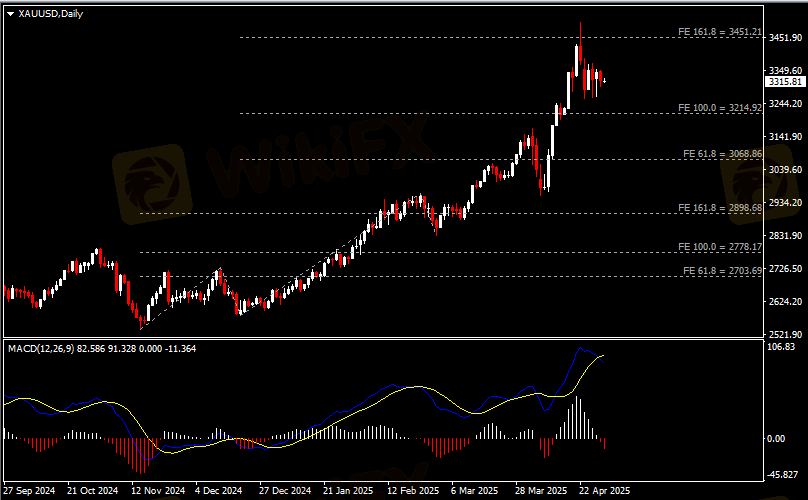The height and width of the screenshot is (500, 808).
Task: Click price axis value 3451.90
Action: (785, 38)
